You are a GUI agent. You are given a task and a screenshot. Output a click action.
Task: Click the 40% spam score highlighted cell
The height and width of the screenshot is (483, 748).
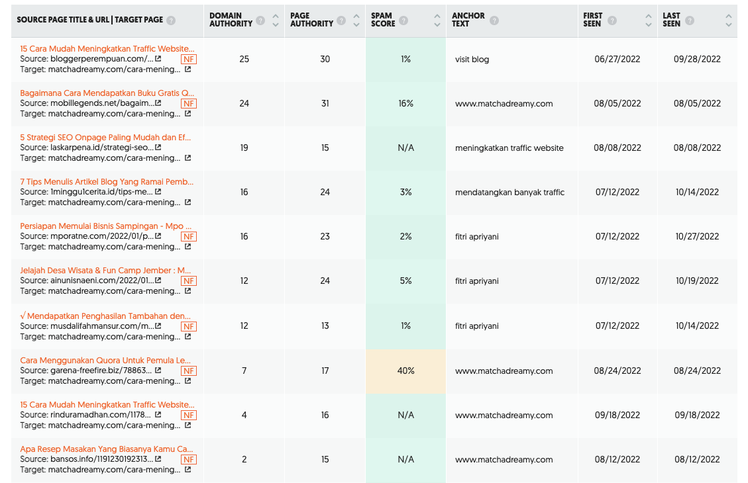(406, 371)
